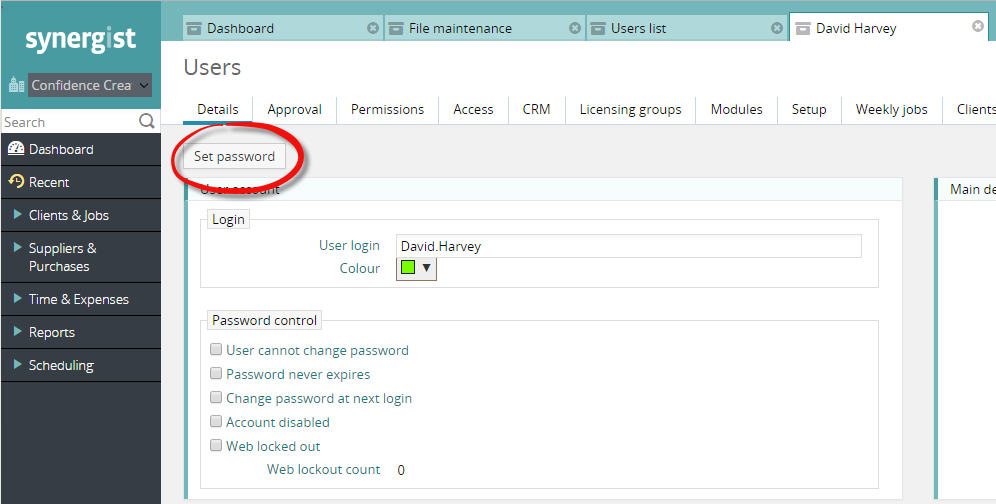Toggle Change password at next login

click(216, 398)
